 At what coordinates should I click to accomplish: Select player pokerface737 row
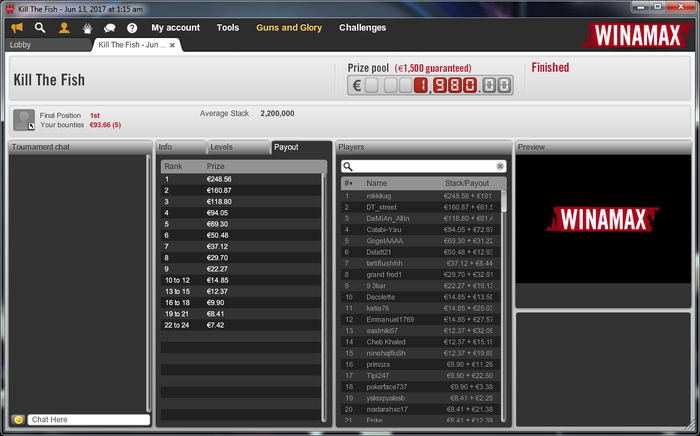pos(421,386)
